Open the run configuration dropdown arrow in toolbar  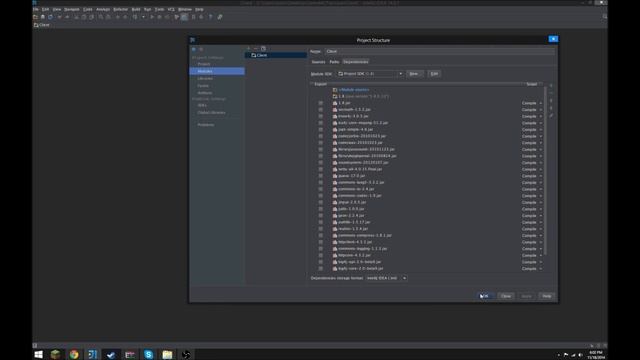143,17
